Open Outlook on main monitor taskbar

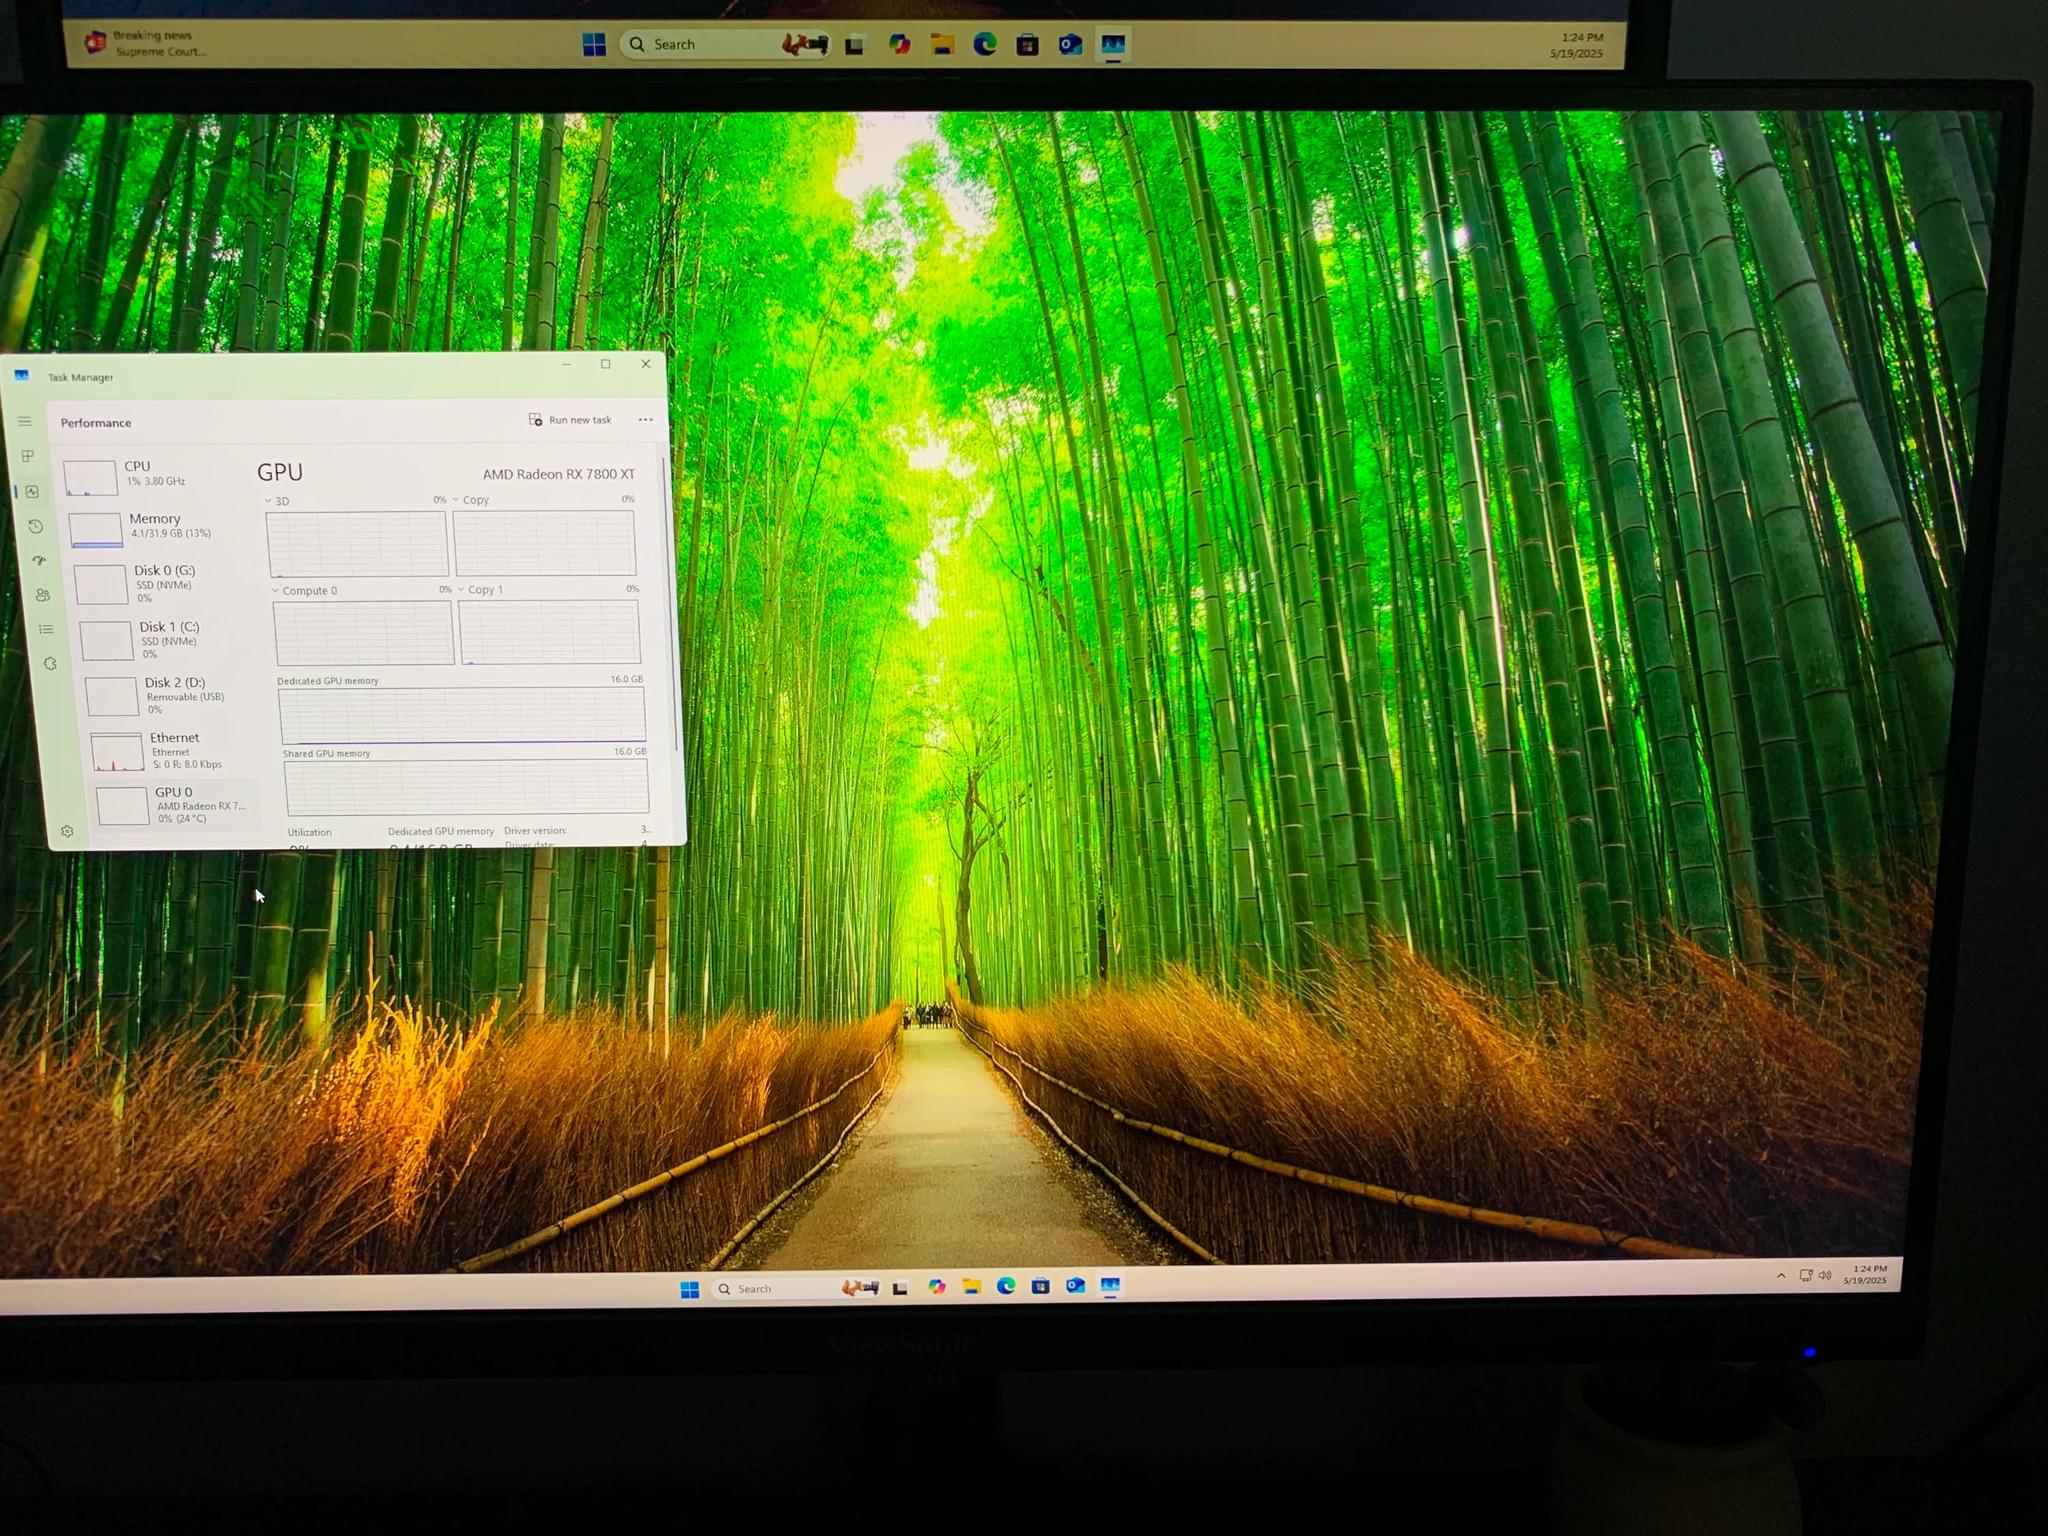[x=1075, y=1285]
